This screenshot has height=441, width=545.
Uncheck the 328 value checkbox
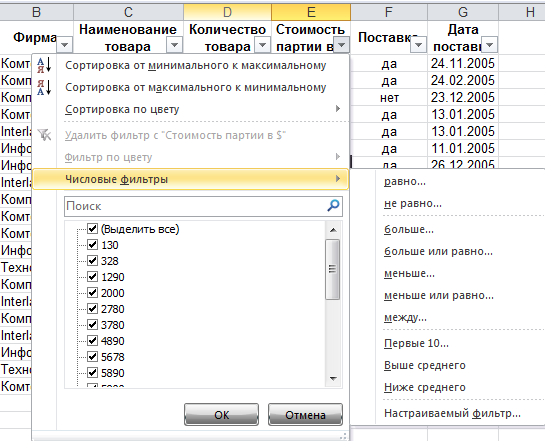[x=92, y=261]
